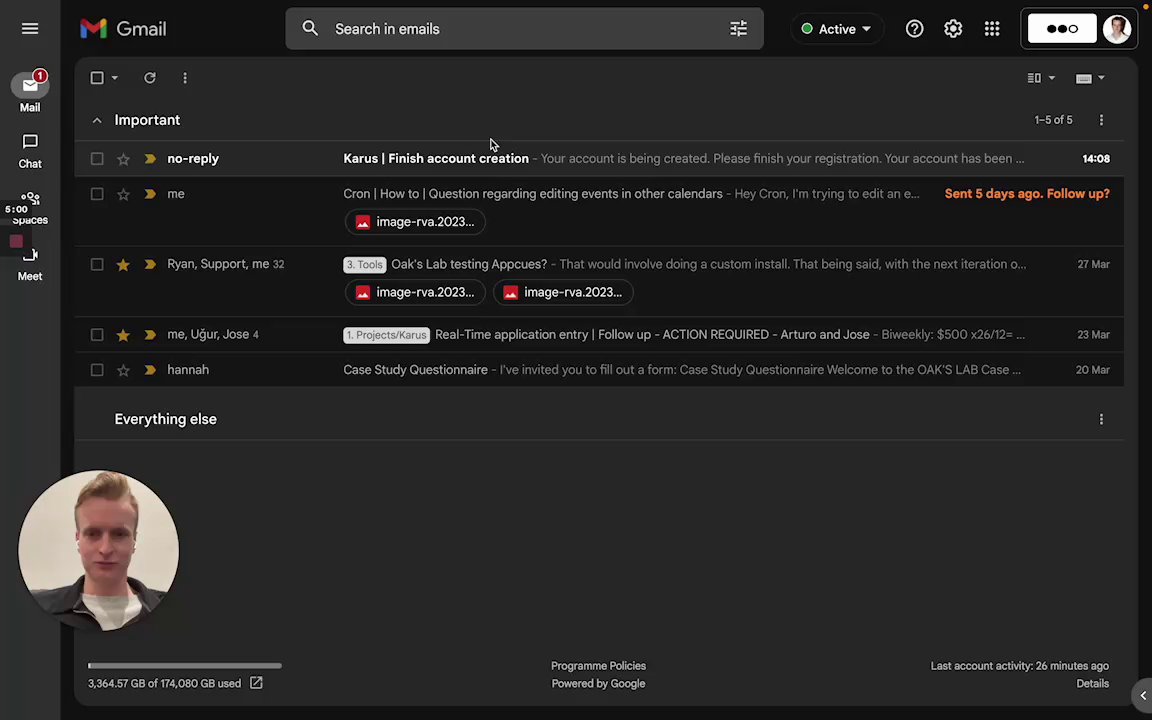Open the Programme Policies link
The height and width of the screenshot is (720, 1152).
tap(598, 666)
